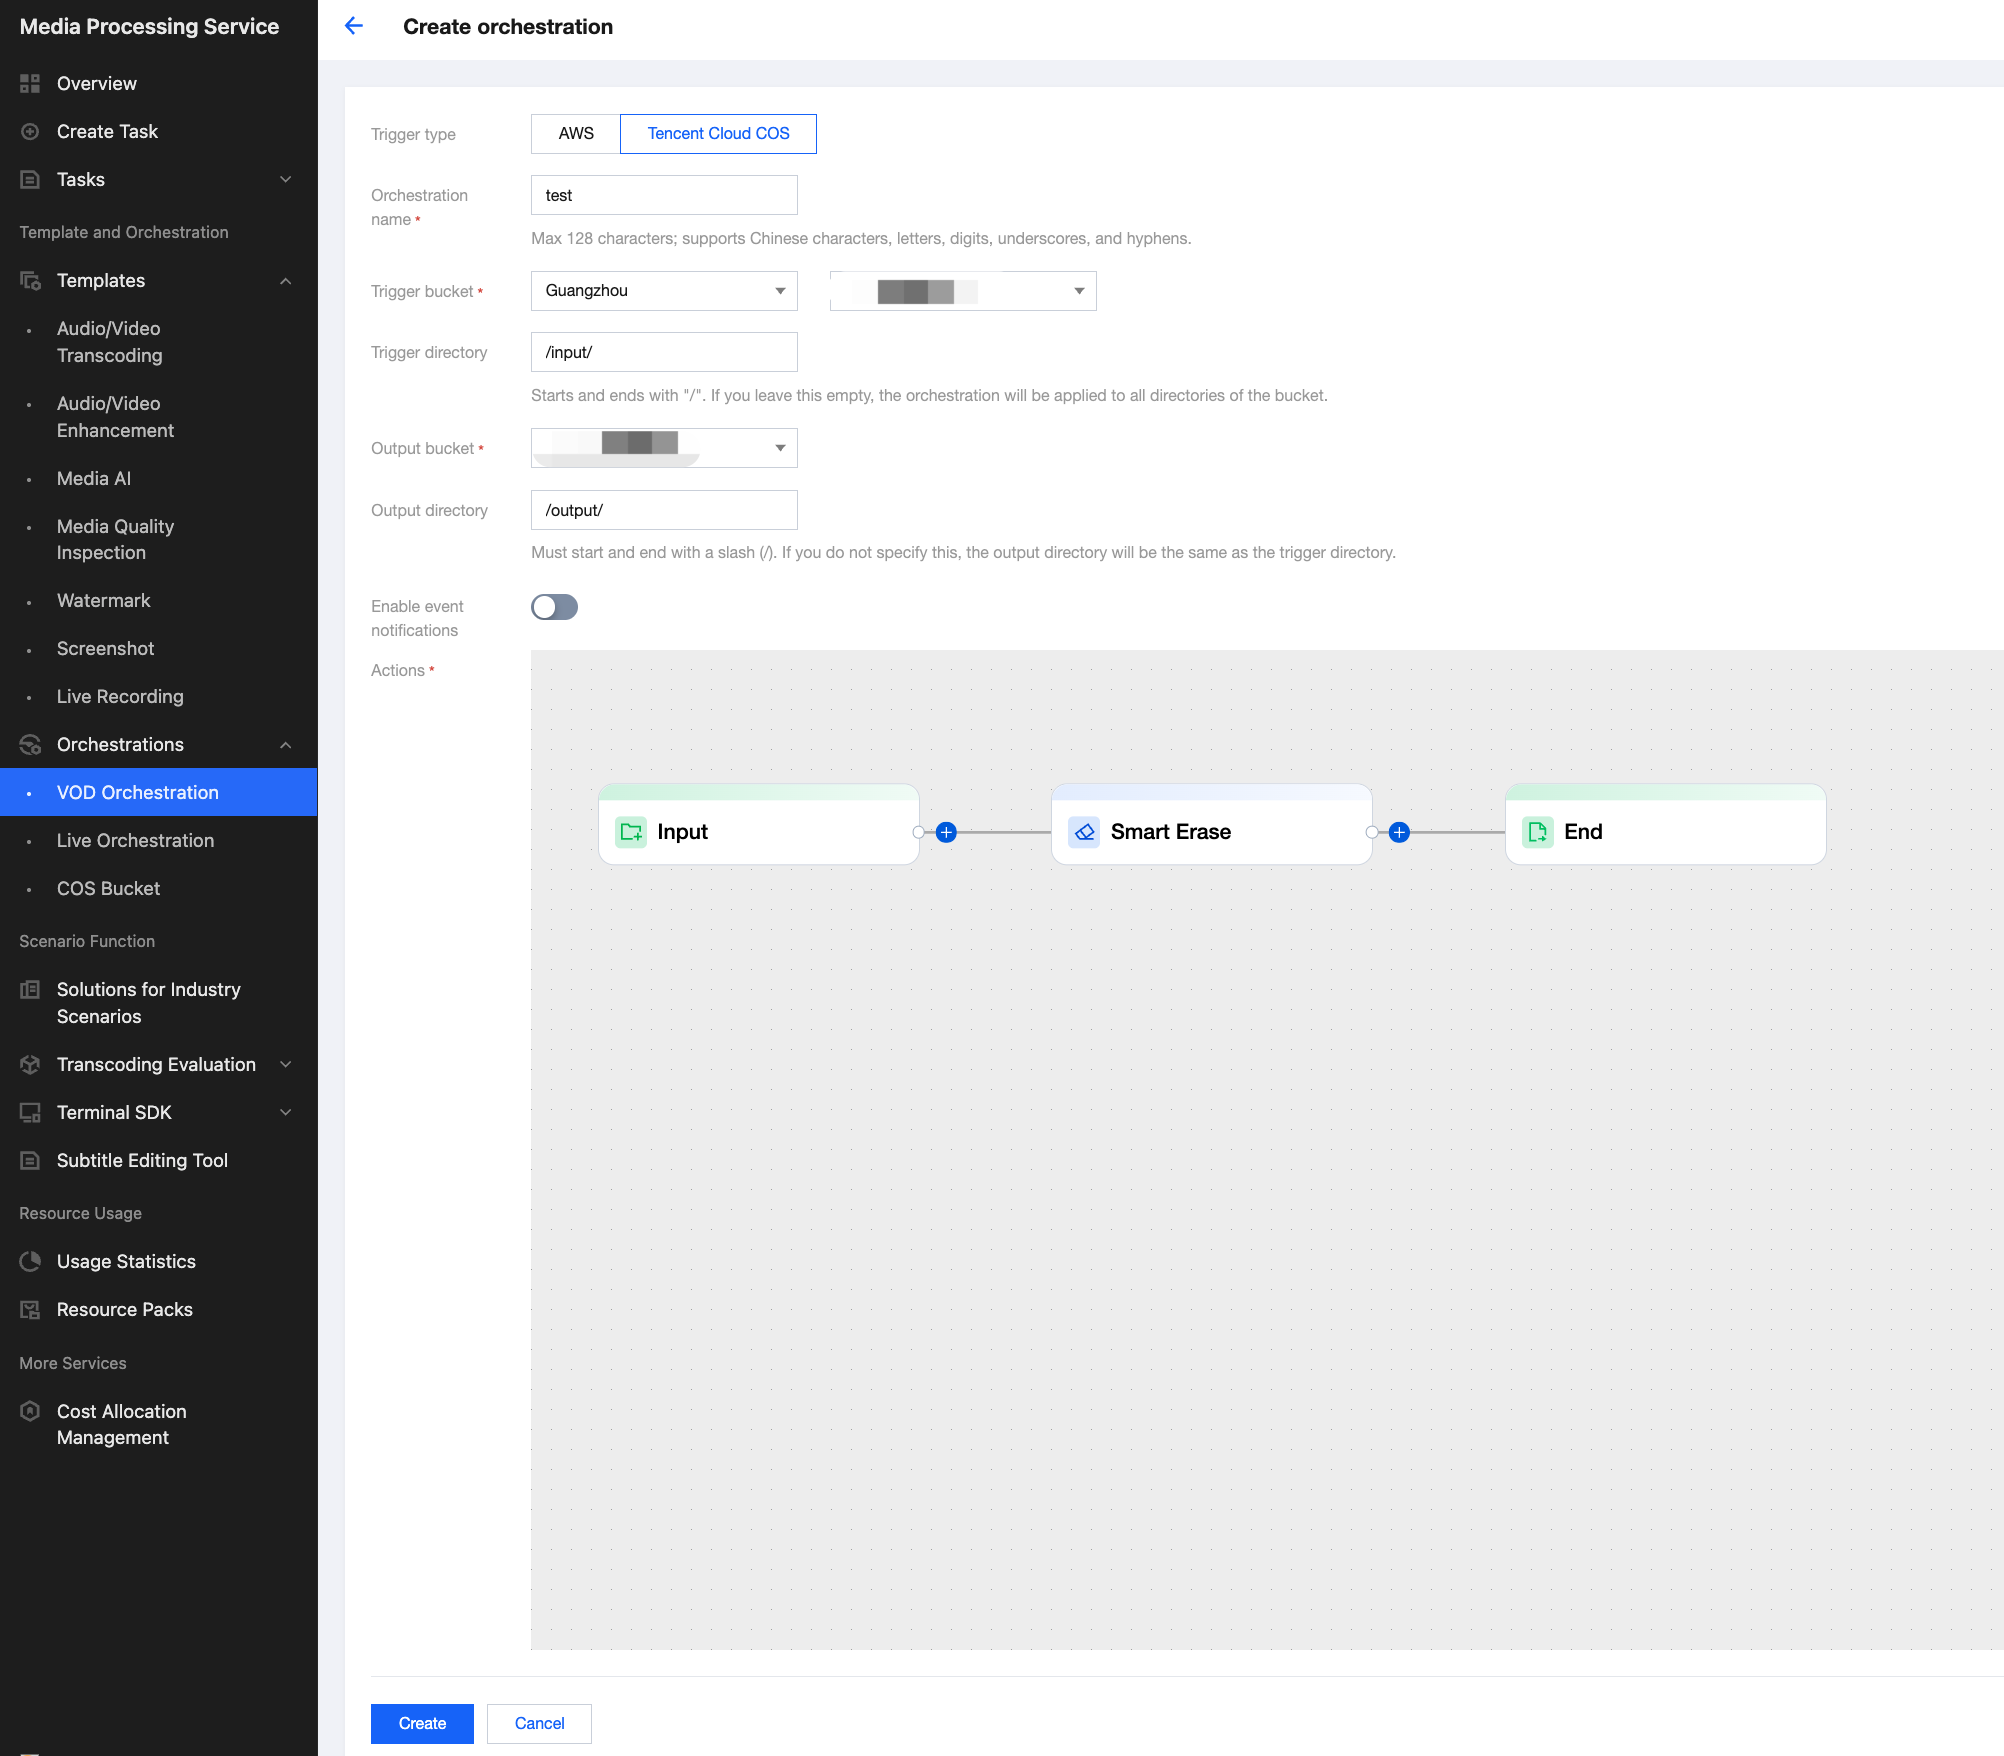Click the Trigger directory input field
2004x1756 pixels.
[x=664, y=352]
